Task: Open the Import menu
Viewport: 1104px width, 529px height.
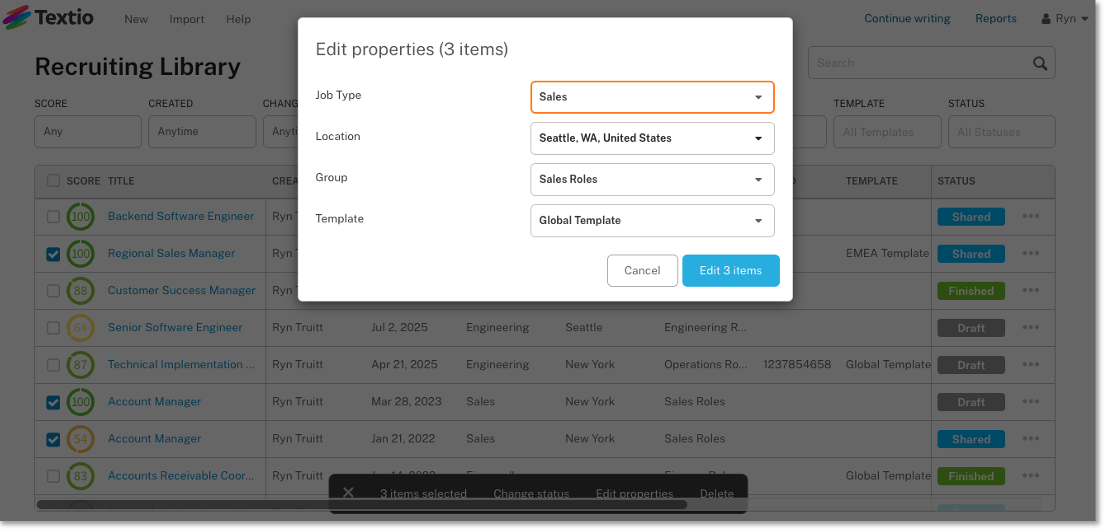Action: (x=187, y=19)
